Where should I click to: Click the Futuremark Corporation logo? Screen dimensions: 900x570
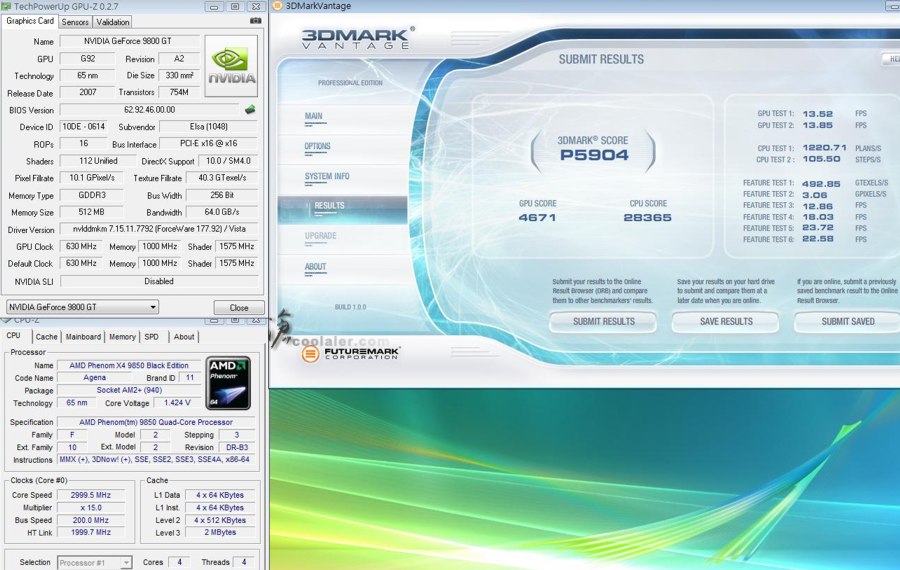(350, 353)
